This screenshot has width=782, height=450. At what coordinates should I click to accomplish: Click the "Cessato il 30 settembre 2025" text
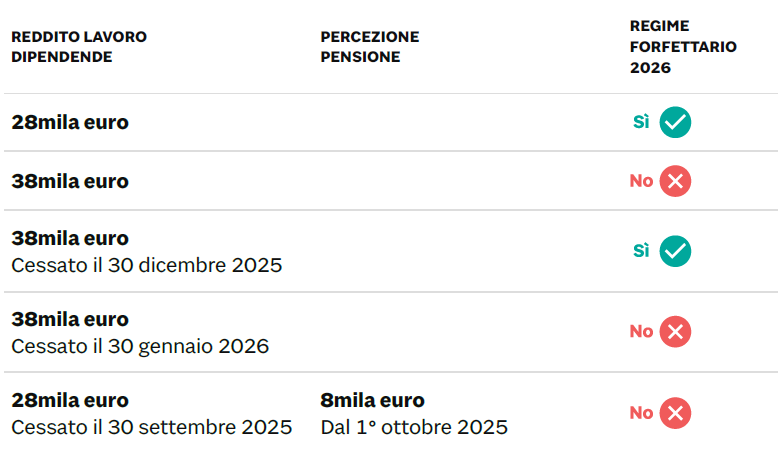click(152, 427)
